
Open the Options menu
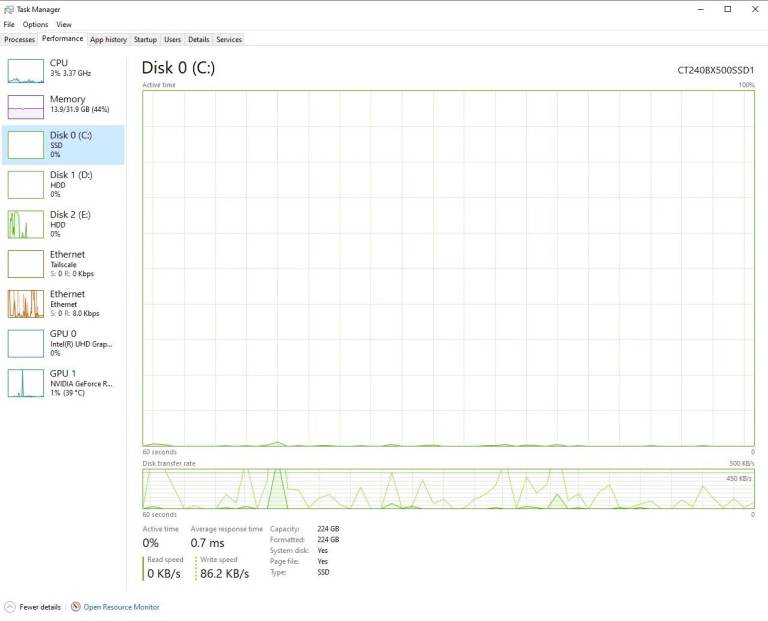pos(35,24)
